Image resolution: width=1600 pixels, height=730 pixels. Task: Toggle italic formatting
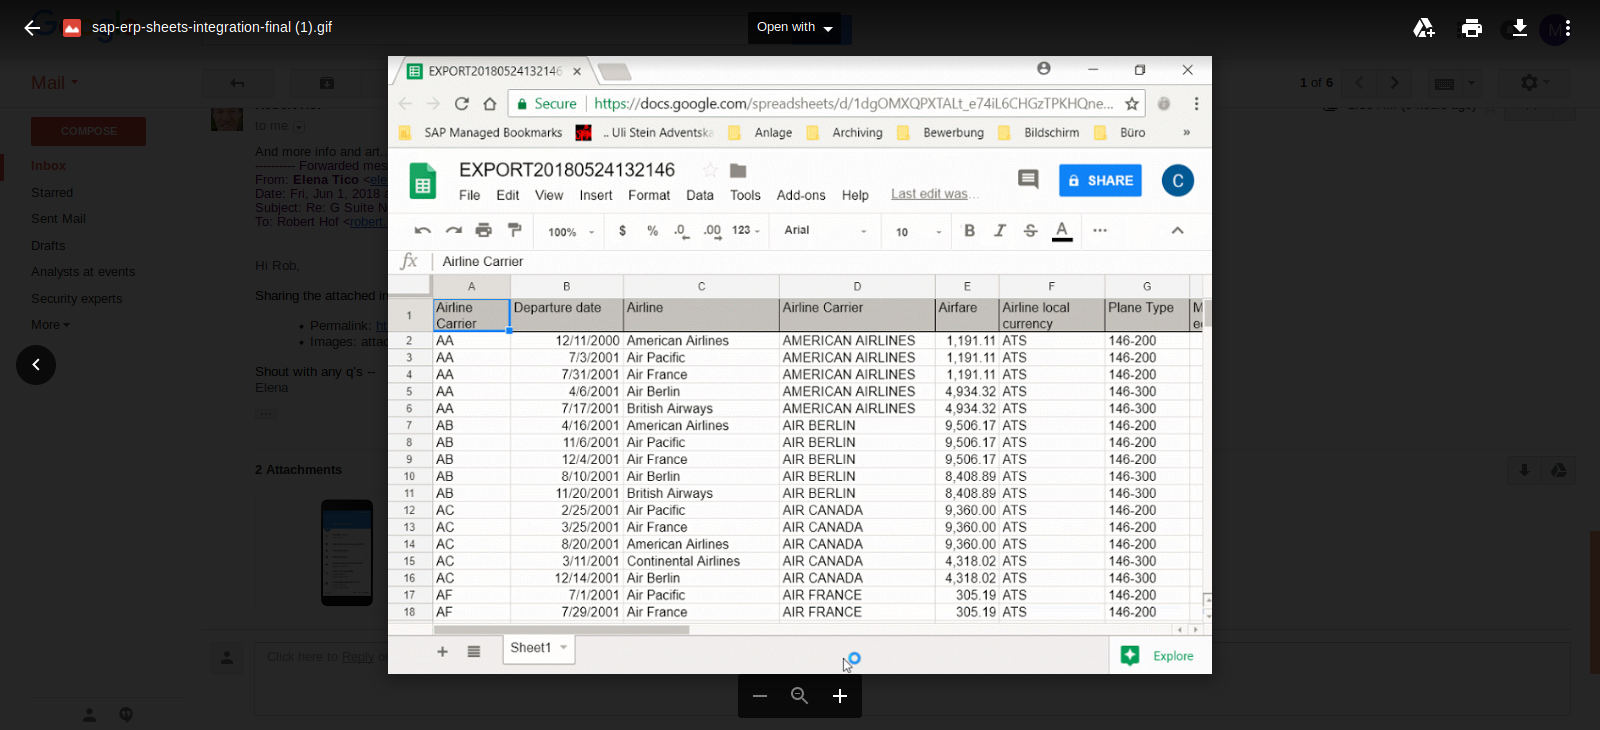tap(1000, 231)
